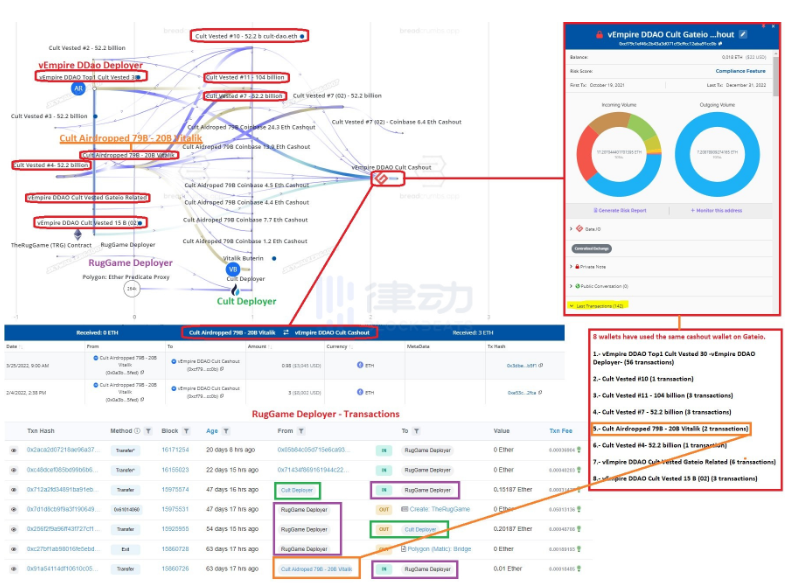
Task: Copy the wallet address under the panel title
Action: 720,44
